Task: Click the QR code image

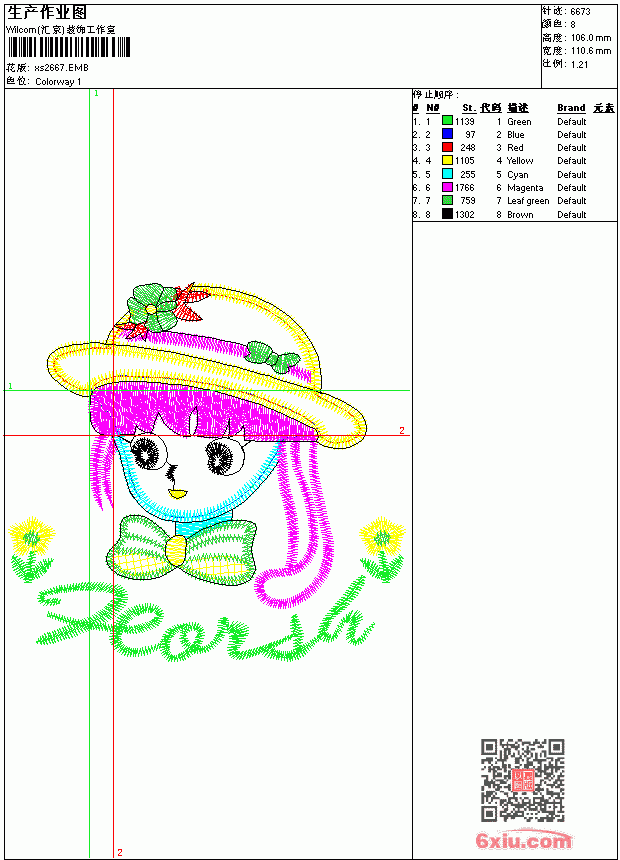Action: 523,780
